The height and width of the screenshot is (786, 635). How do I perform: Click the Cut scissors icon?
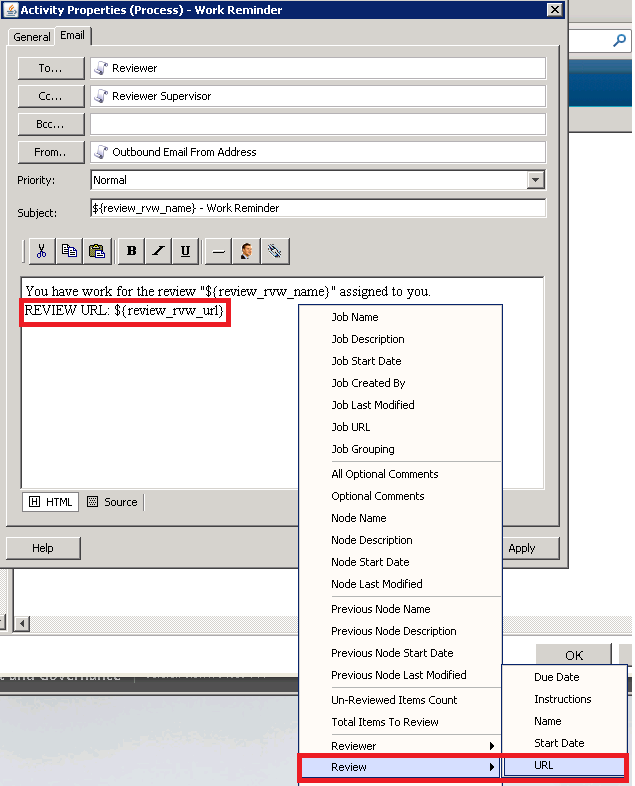pyautogui.click(x=41, y=251)
